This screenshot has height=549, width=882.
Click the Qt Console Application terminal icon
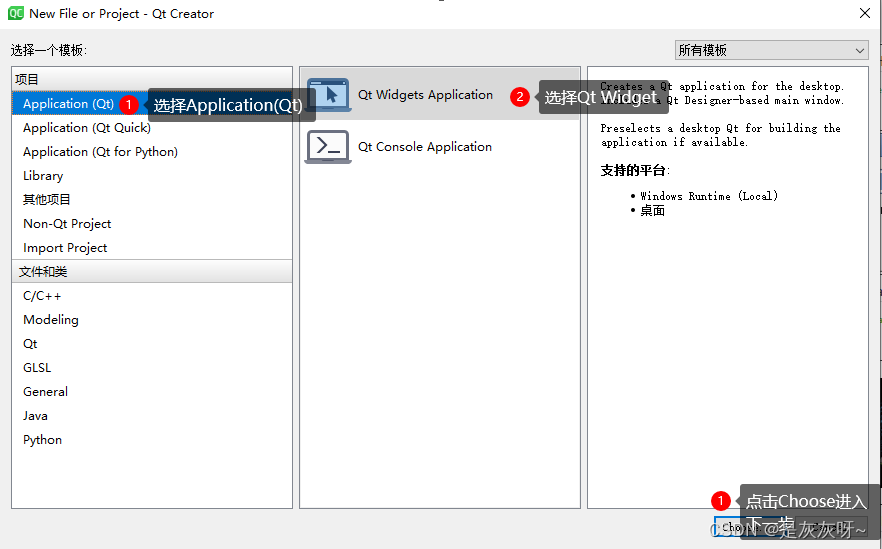328,147
